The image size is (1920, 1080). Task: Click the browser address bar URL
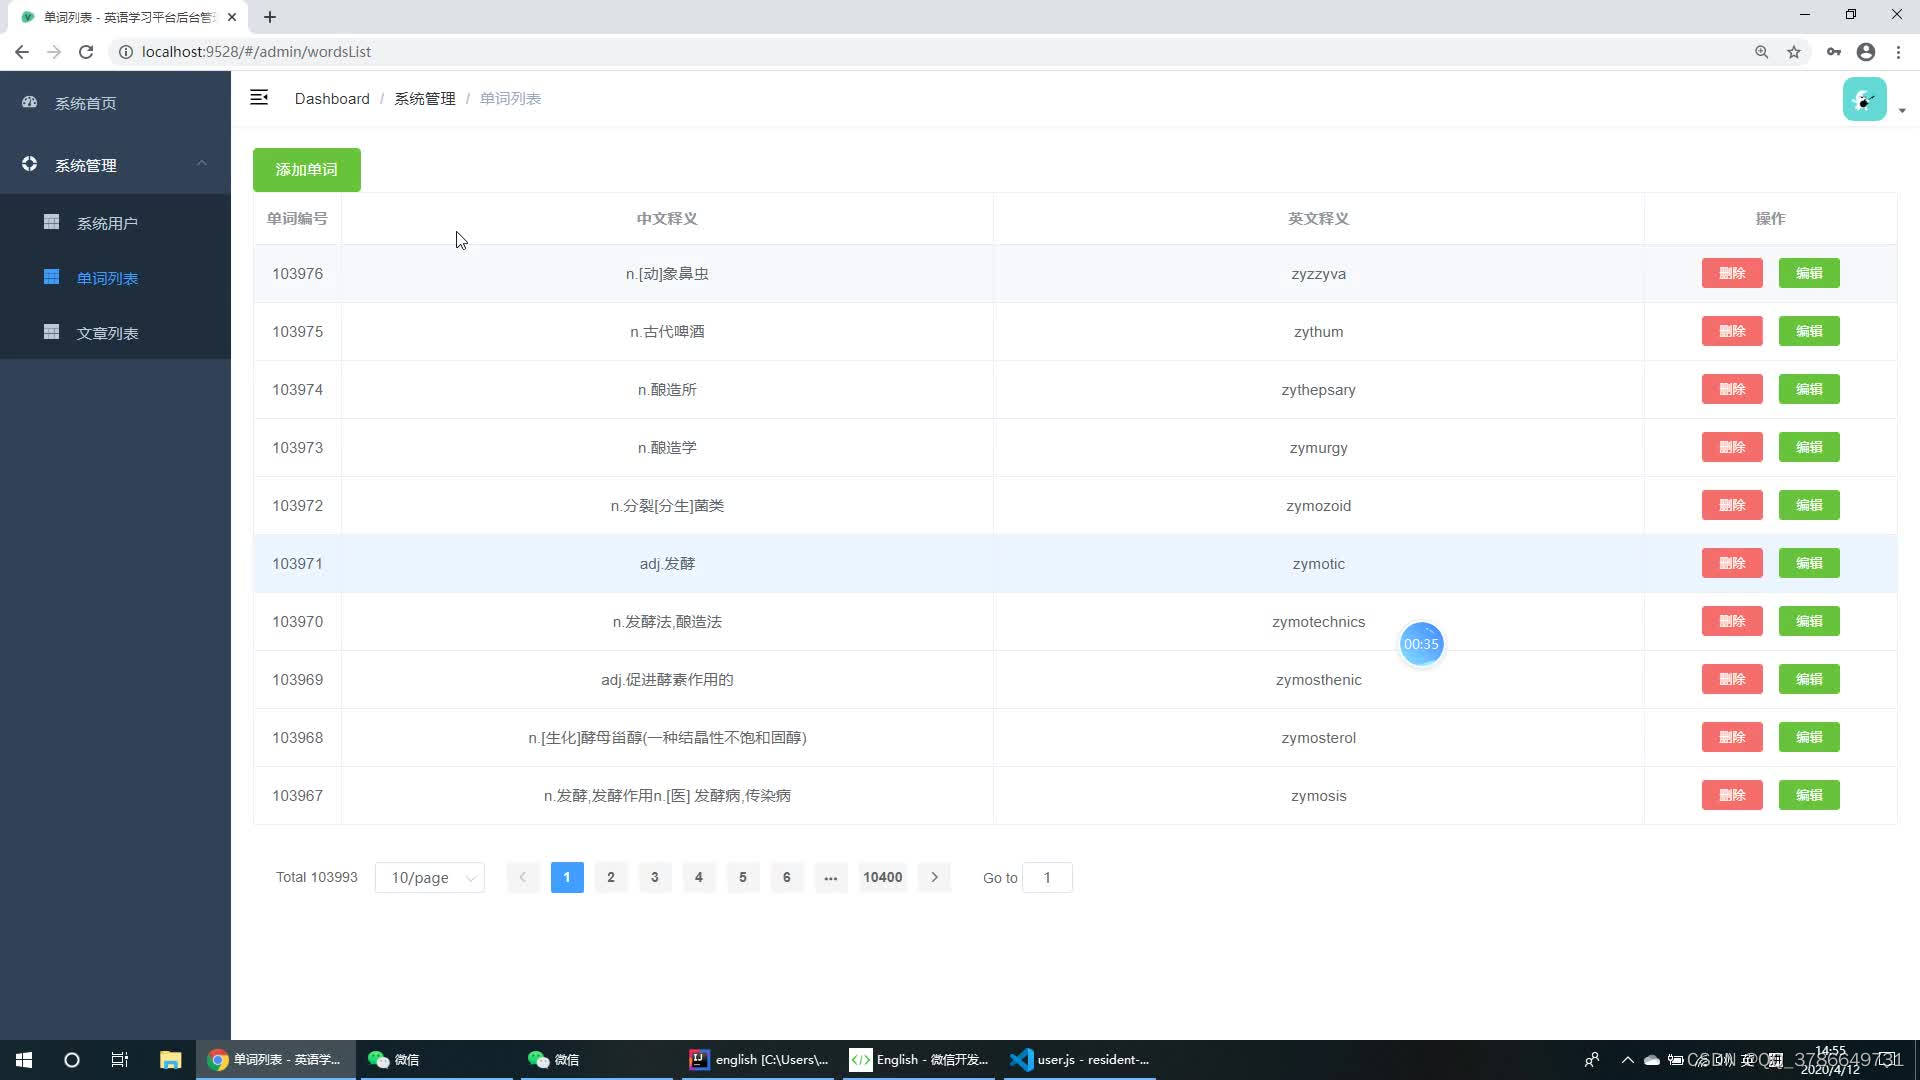(256, 52)
